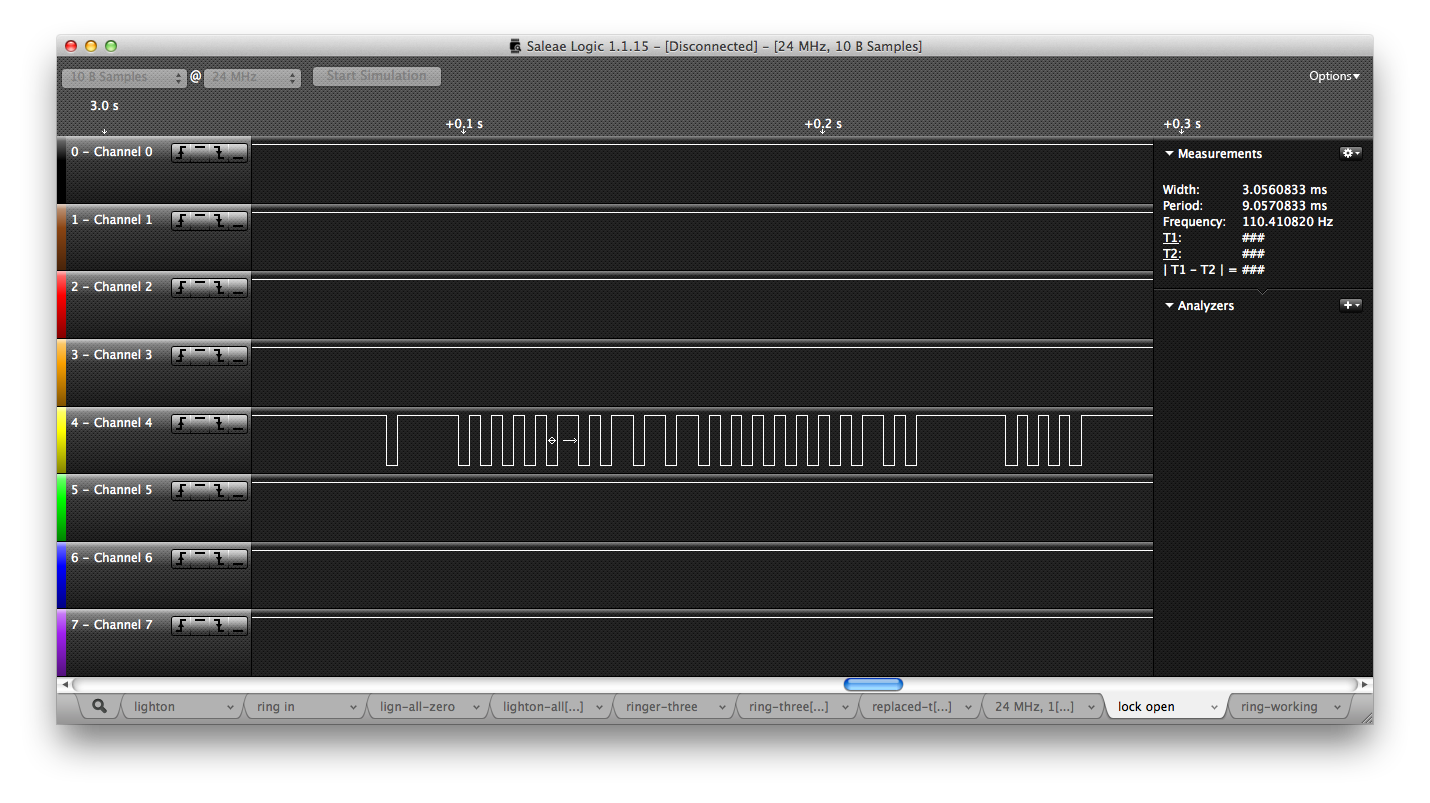Set high level trigger on Channel 1
Image resolution: width=1430 pixels, height=803 pixels.
pyautogui.click(x=200, y=221)
